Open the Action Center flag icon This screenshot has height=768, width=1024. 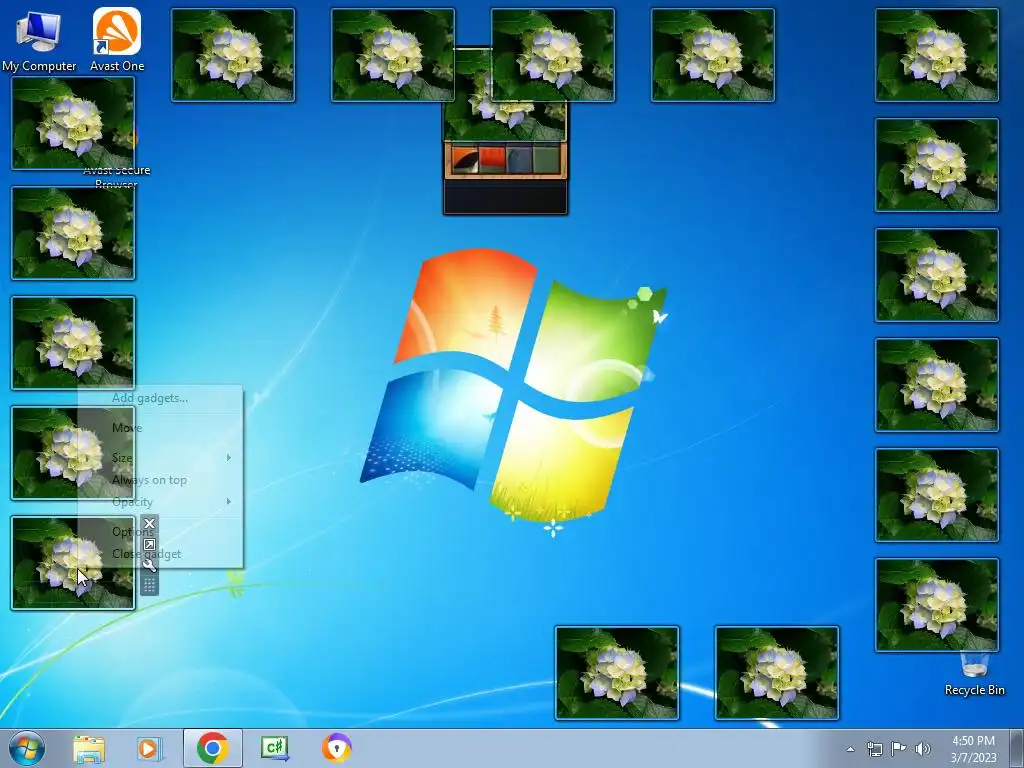(899, 749)
